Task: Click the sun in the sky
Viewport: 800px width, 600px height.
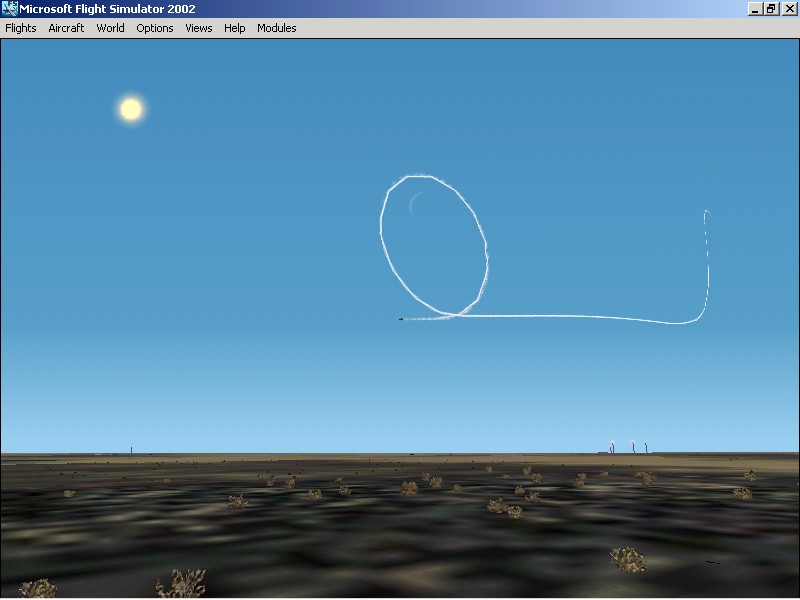Action: coord(131,109)
